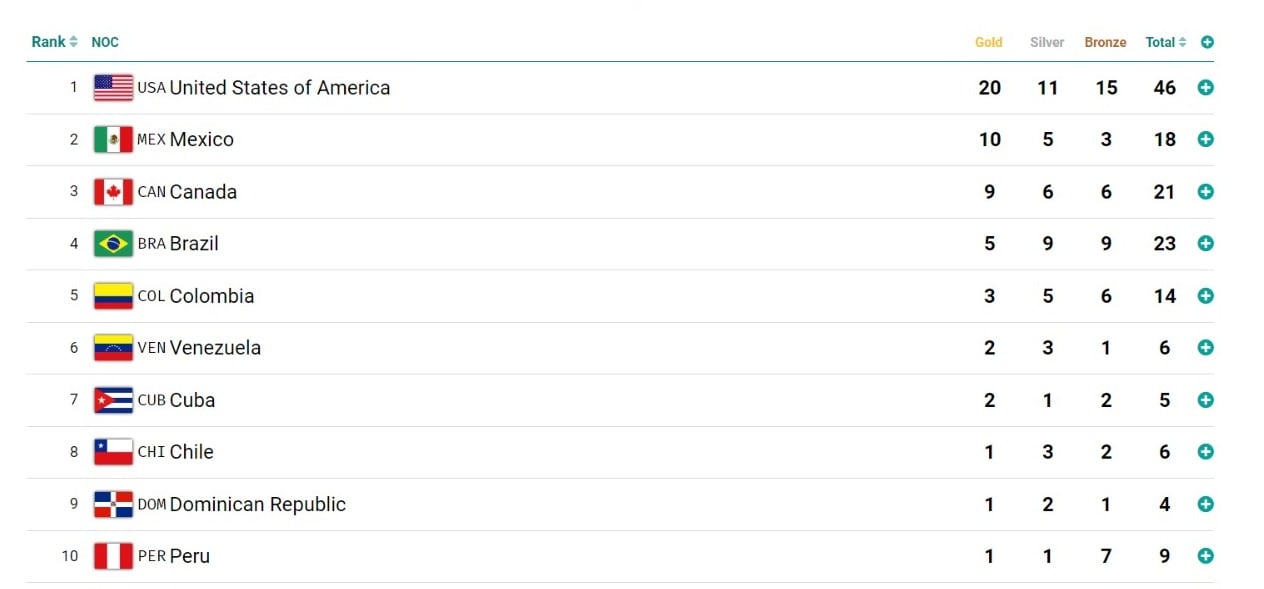Click the Colombia flag icon

[112, 295]
